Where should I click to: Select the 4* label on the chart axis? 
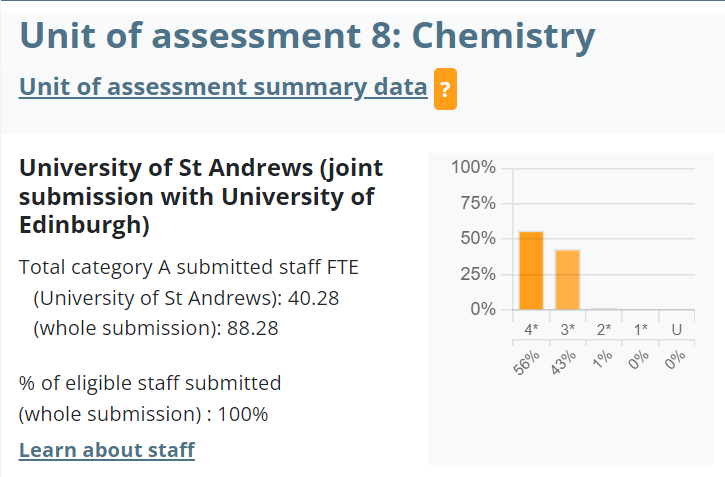pos(531,329)
